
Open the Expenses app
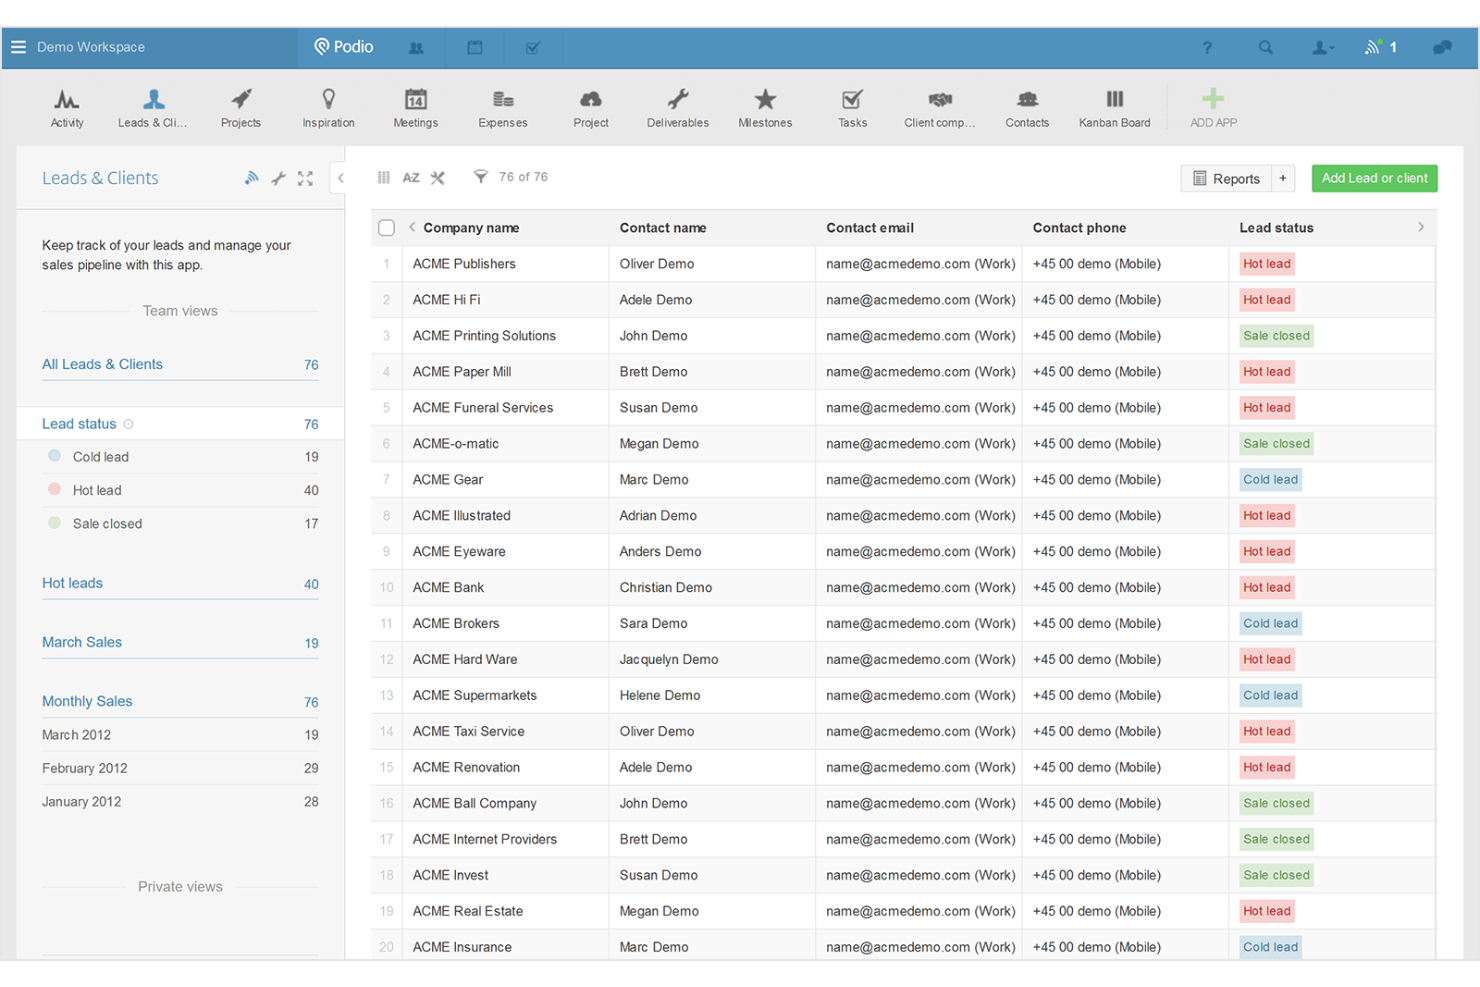(503, 107)
